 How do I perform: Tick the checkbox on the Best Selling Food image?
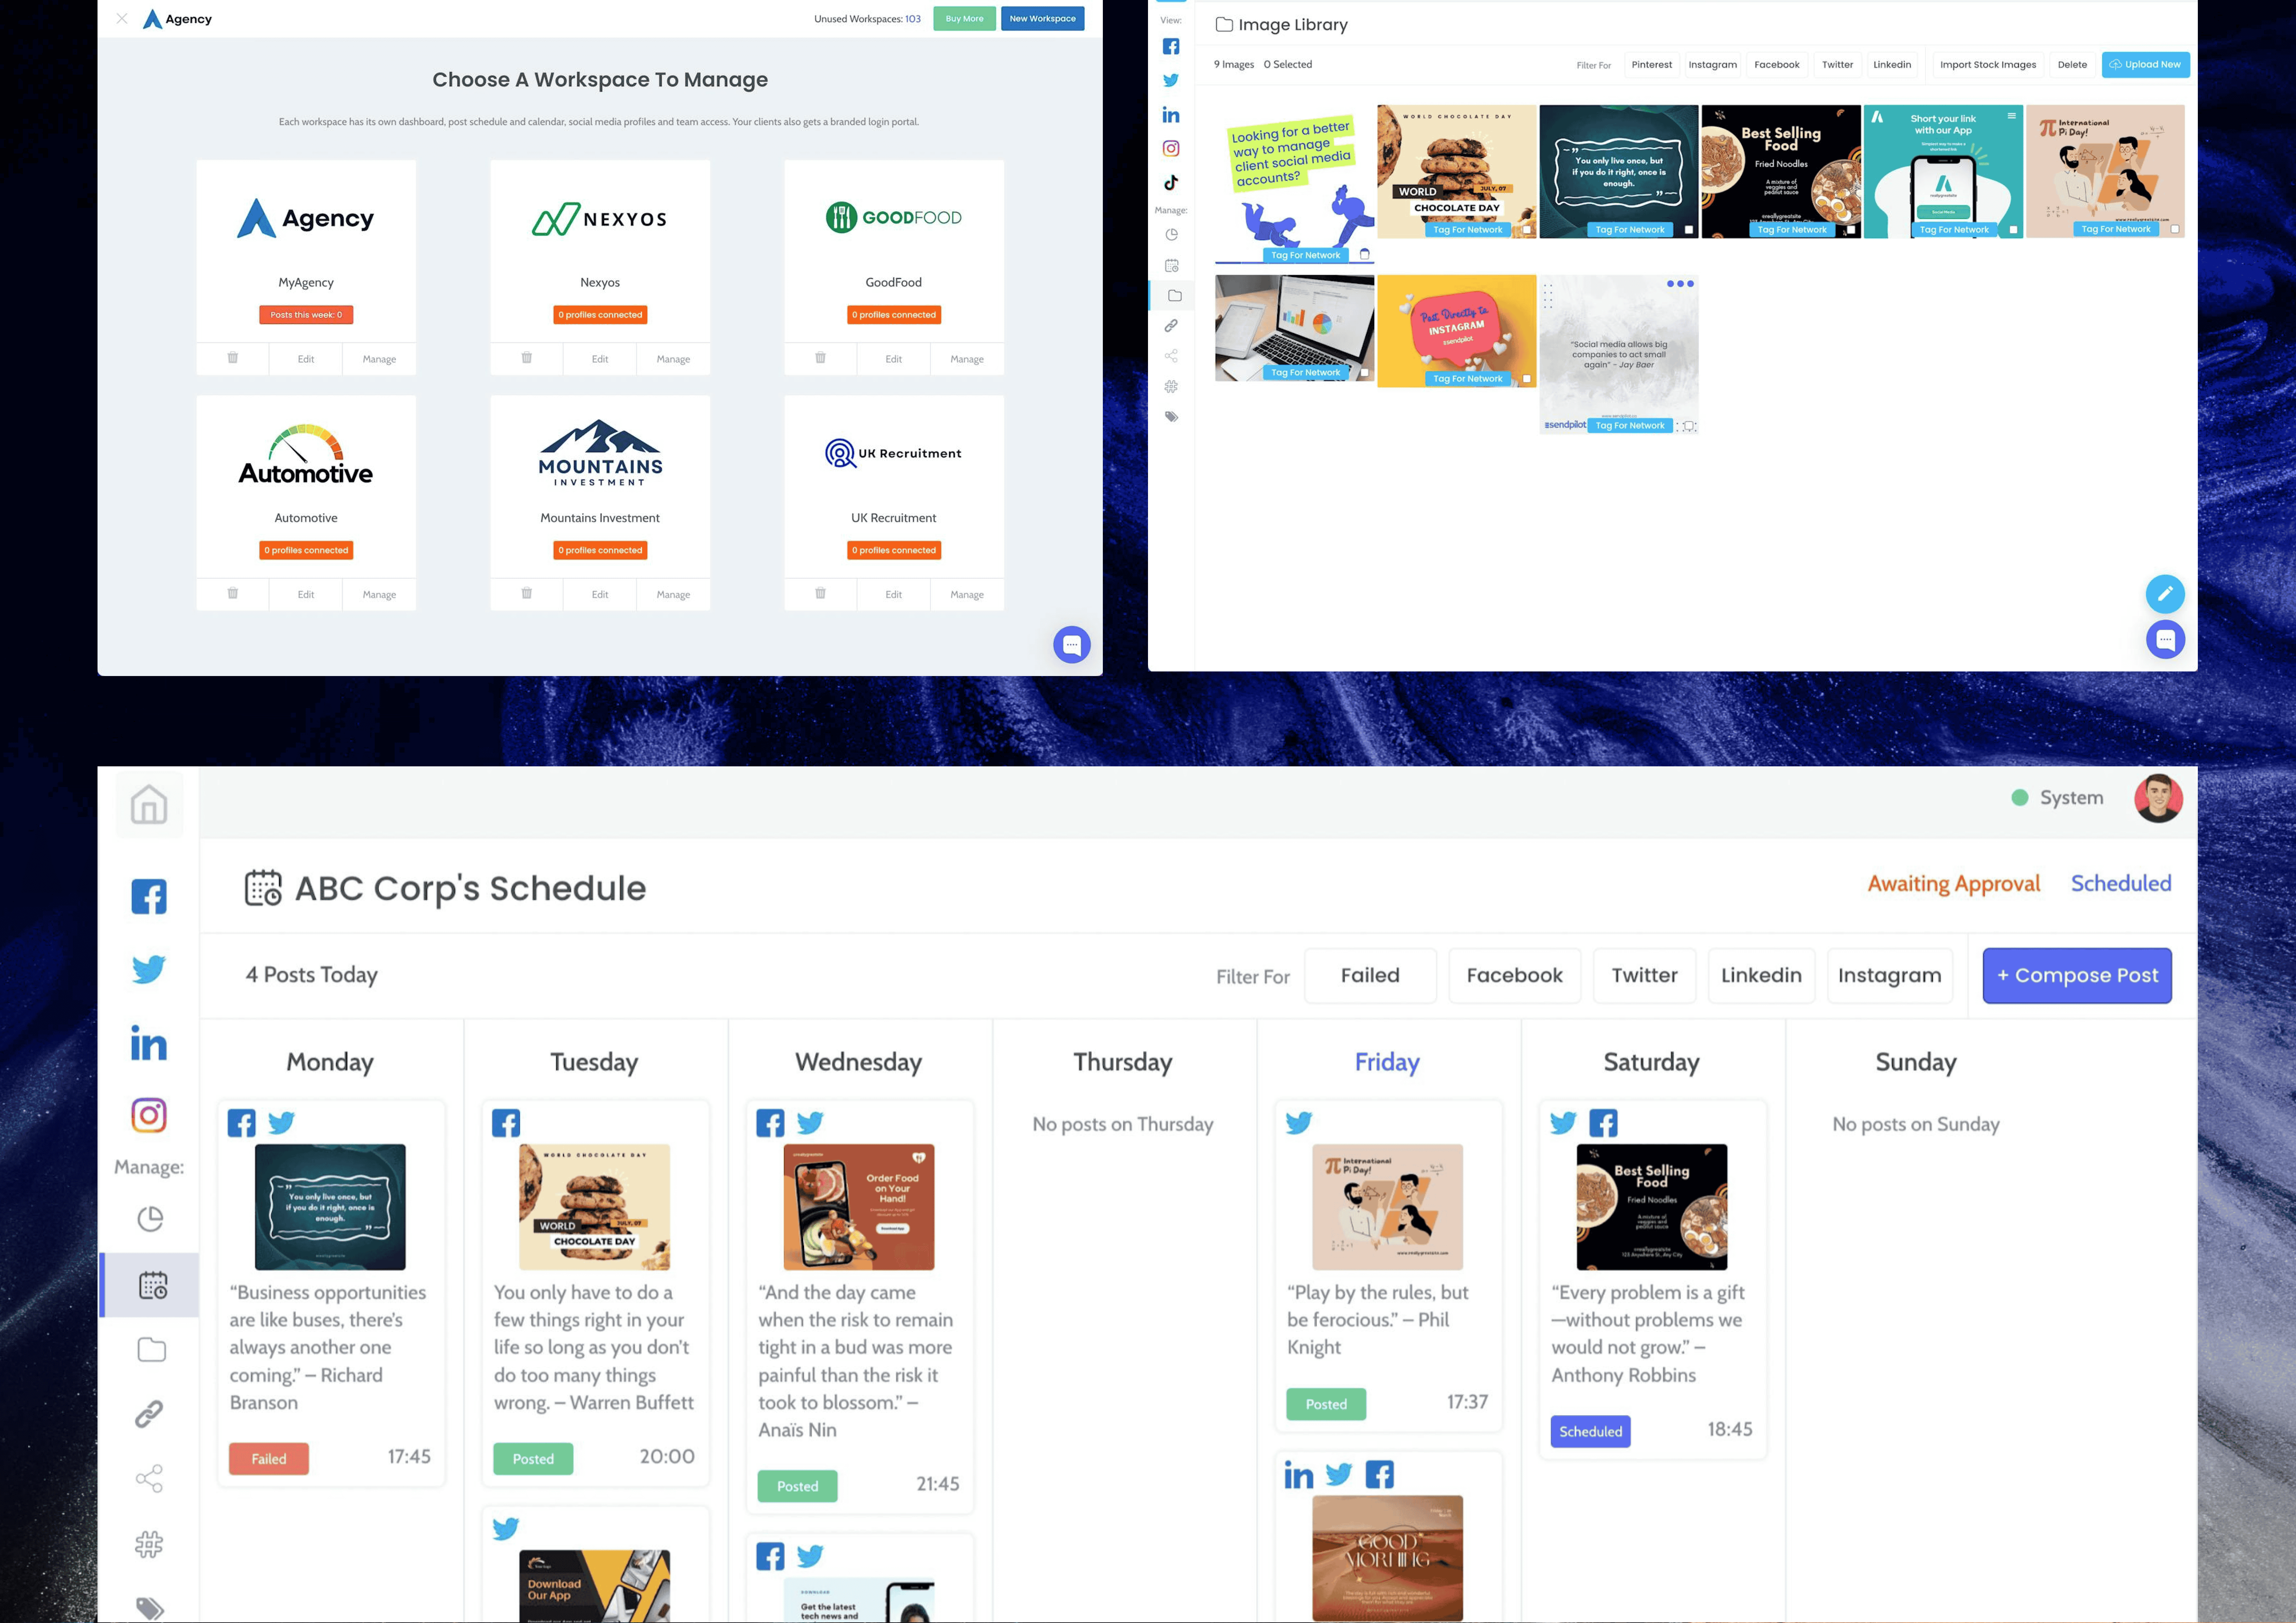[1851, 230]
